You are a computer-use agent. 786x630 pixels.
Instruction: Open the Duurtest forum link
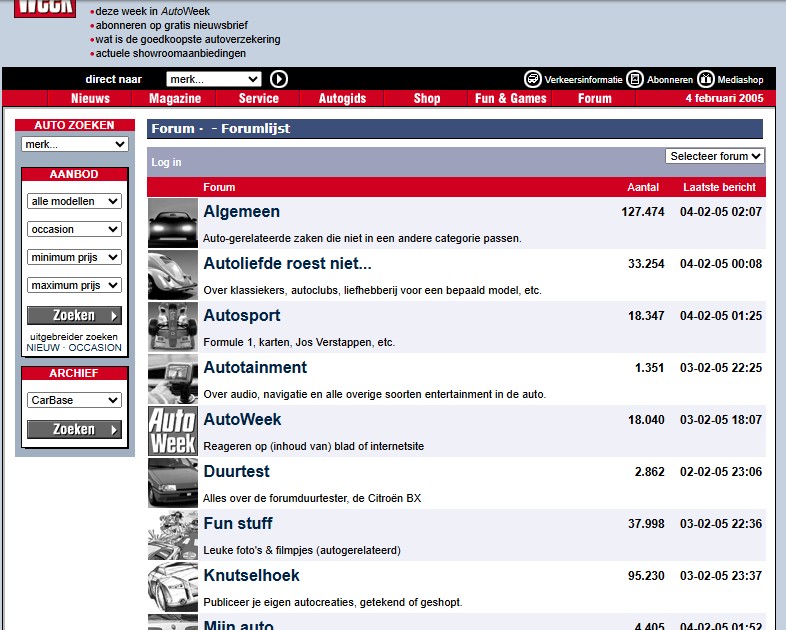[x=237, y=472]
